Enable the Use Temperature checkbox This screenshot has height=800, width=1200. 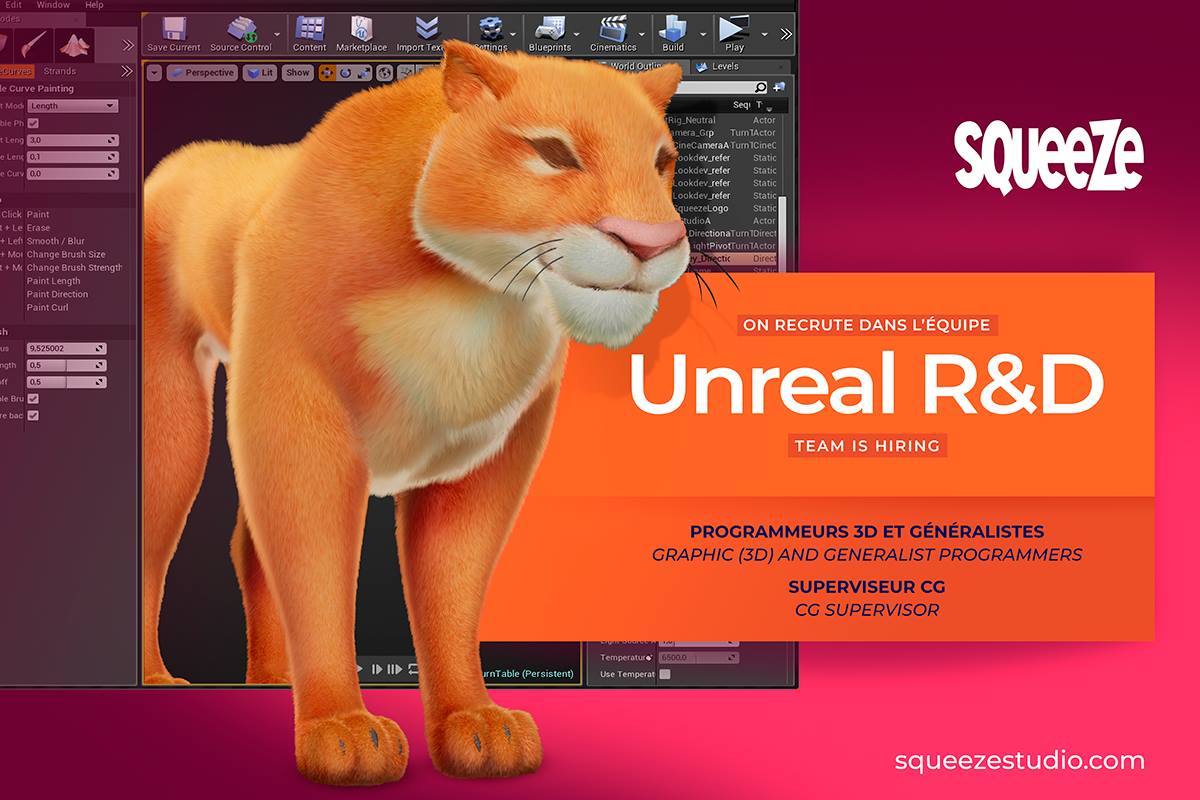664,674
